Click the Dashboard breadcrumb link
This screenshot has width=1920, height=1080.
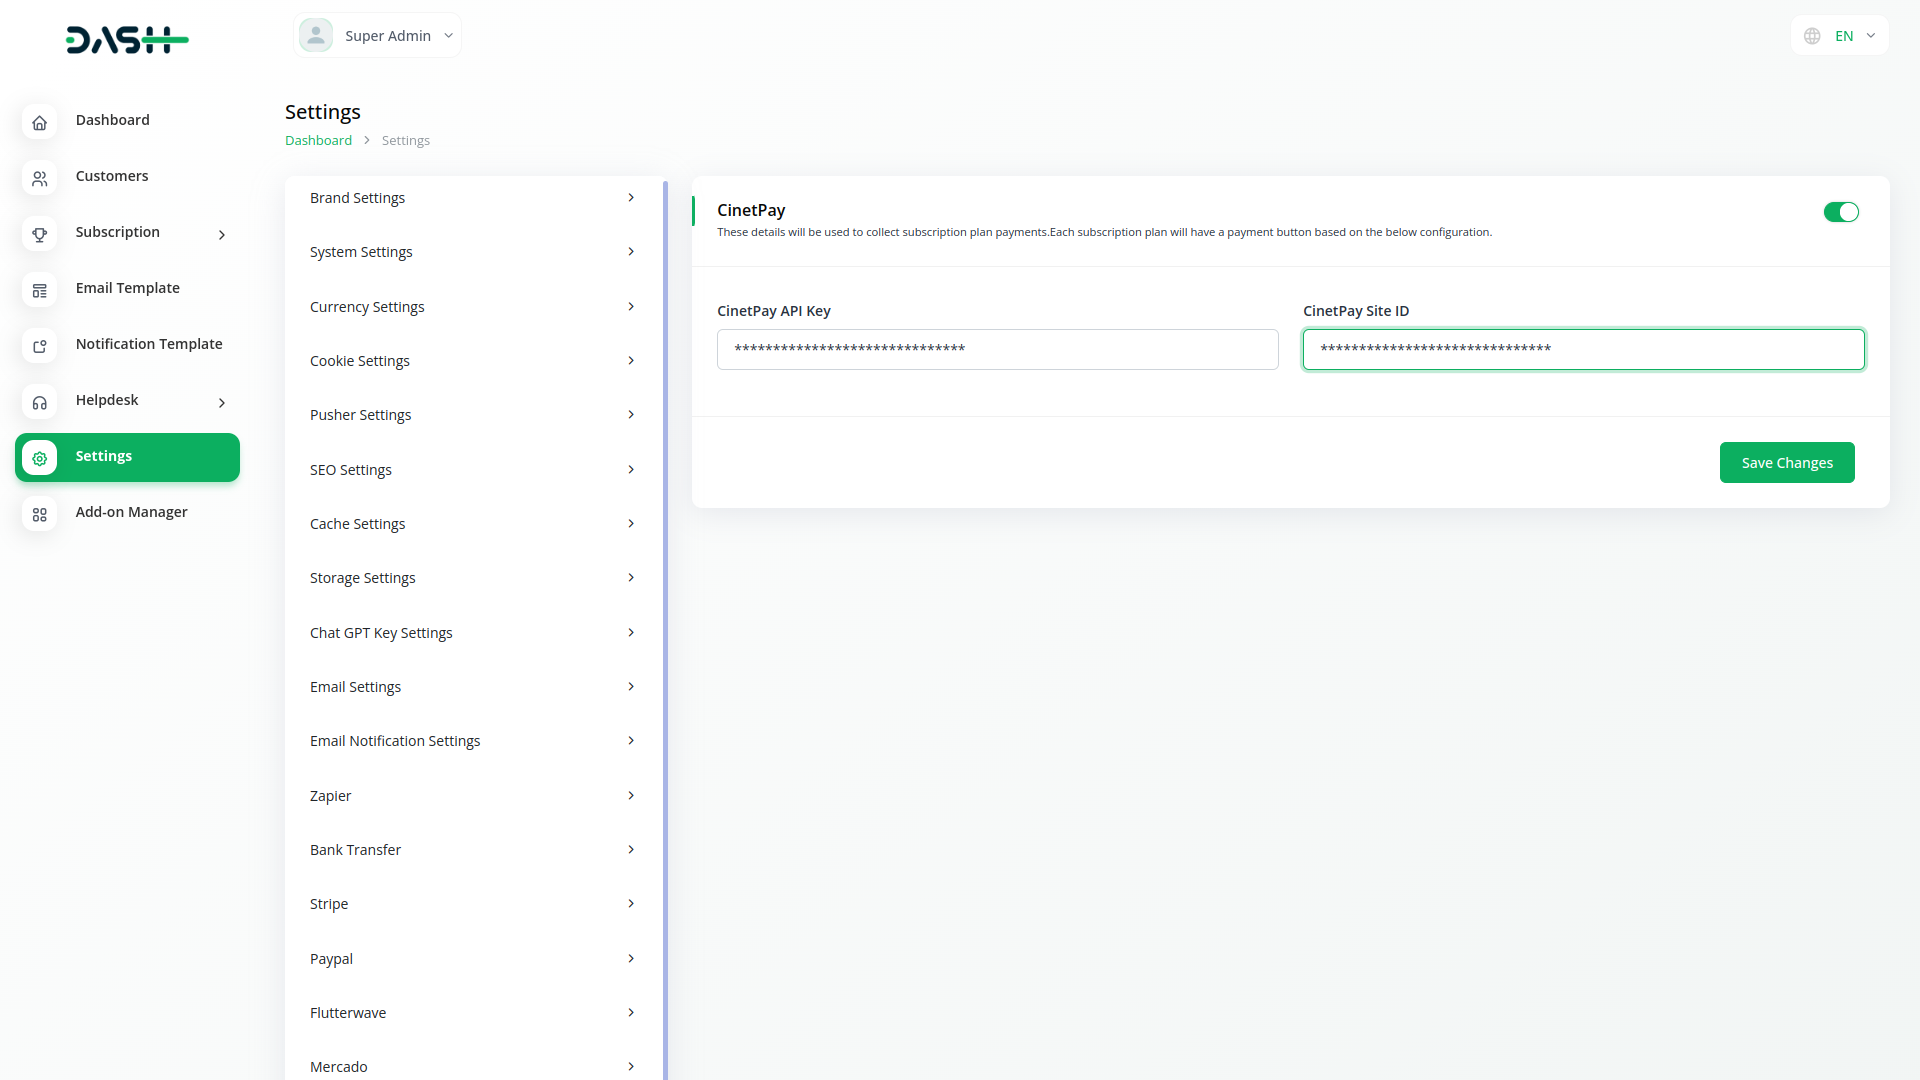[318, 141]
